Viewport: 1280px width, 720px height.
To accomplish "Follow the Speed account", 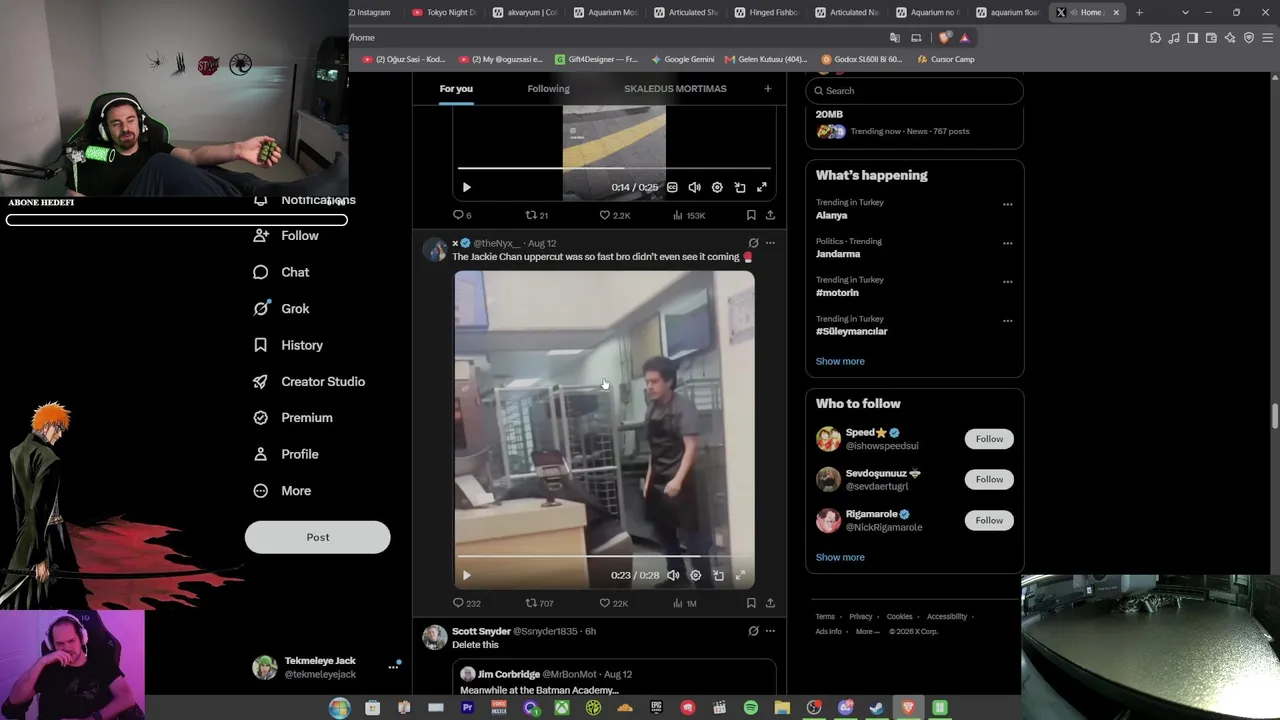I will pyautogui.click(x=989, y=439).
